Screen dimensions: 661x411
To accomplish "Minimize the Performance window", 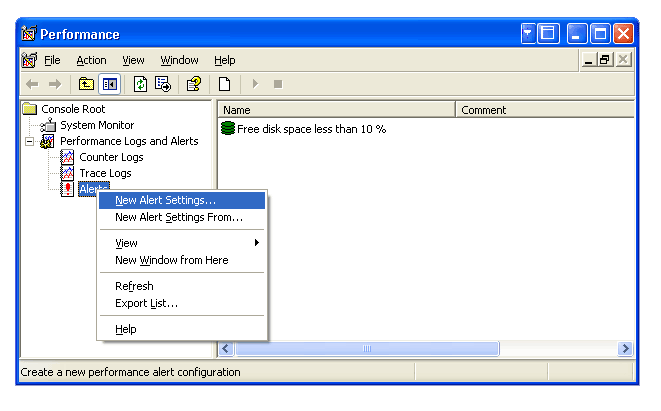I will point(577,34).
